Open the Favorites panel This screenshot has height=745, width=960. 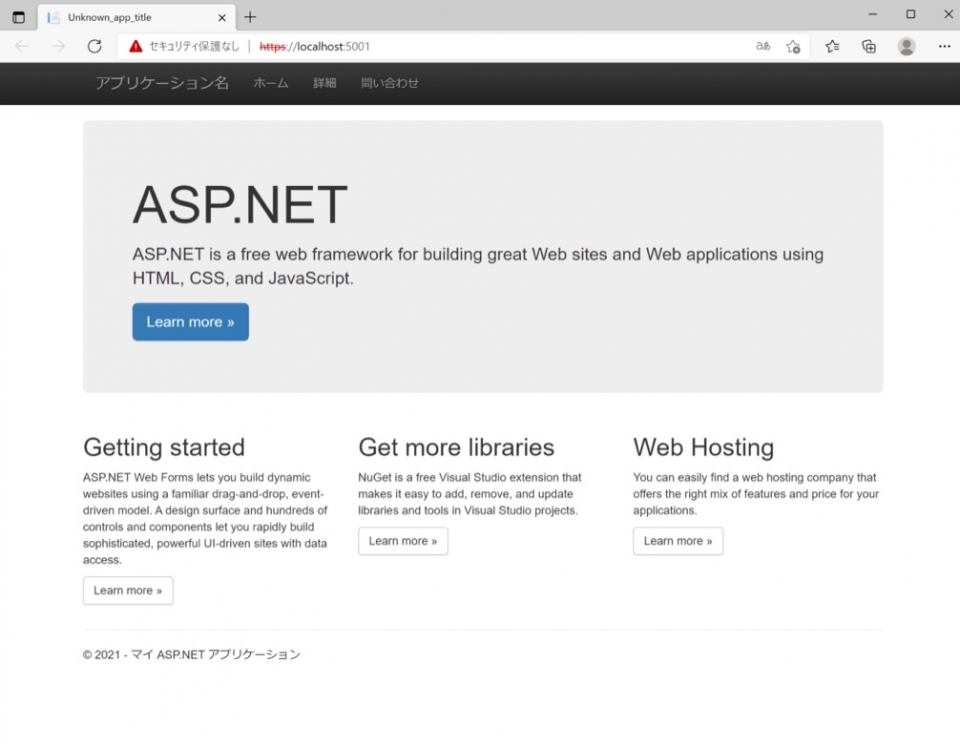click(832, 46)
